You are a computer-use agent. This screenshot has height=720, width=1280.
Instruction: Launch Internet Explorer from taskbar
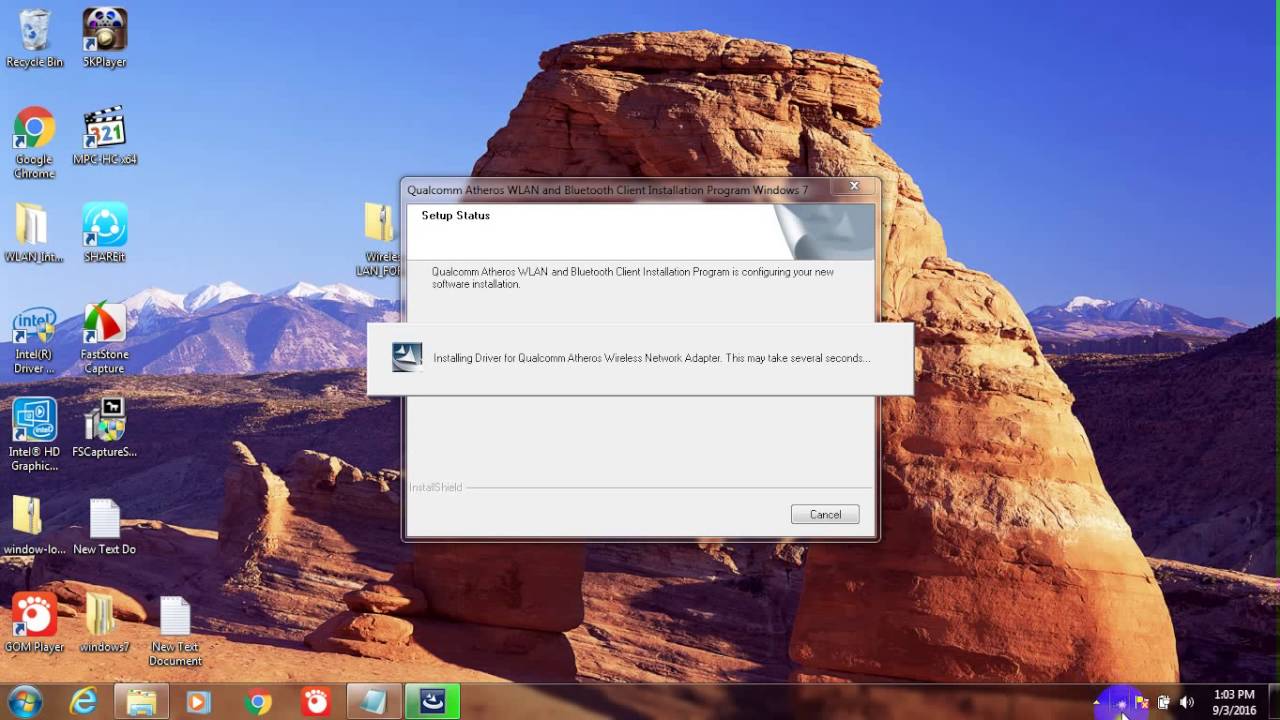[x=84, y=702]
